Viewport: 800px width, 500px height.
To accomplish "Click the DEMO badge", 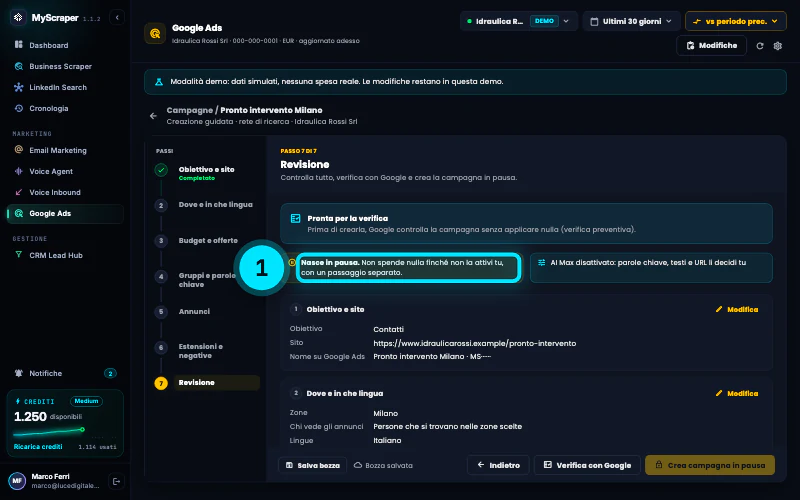I will pos(544,21).
